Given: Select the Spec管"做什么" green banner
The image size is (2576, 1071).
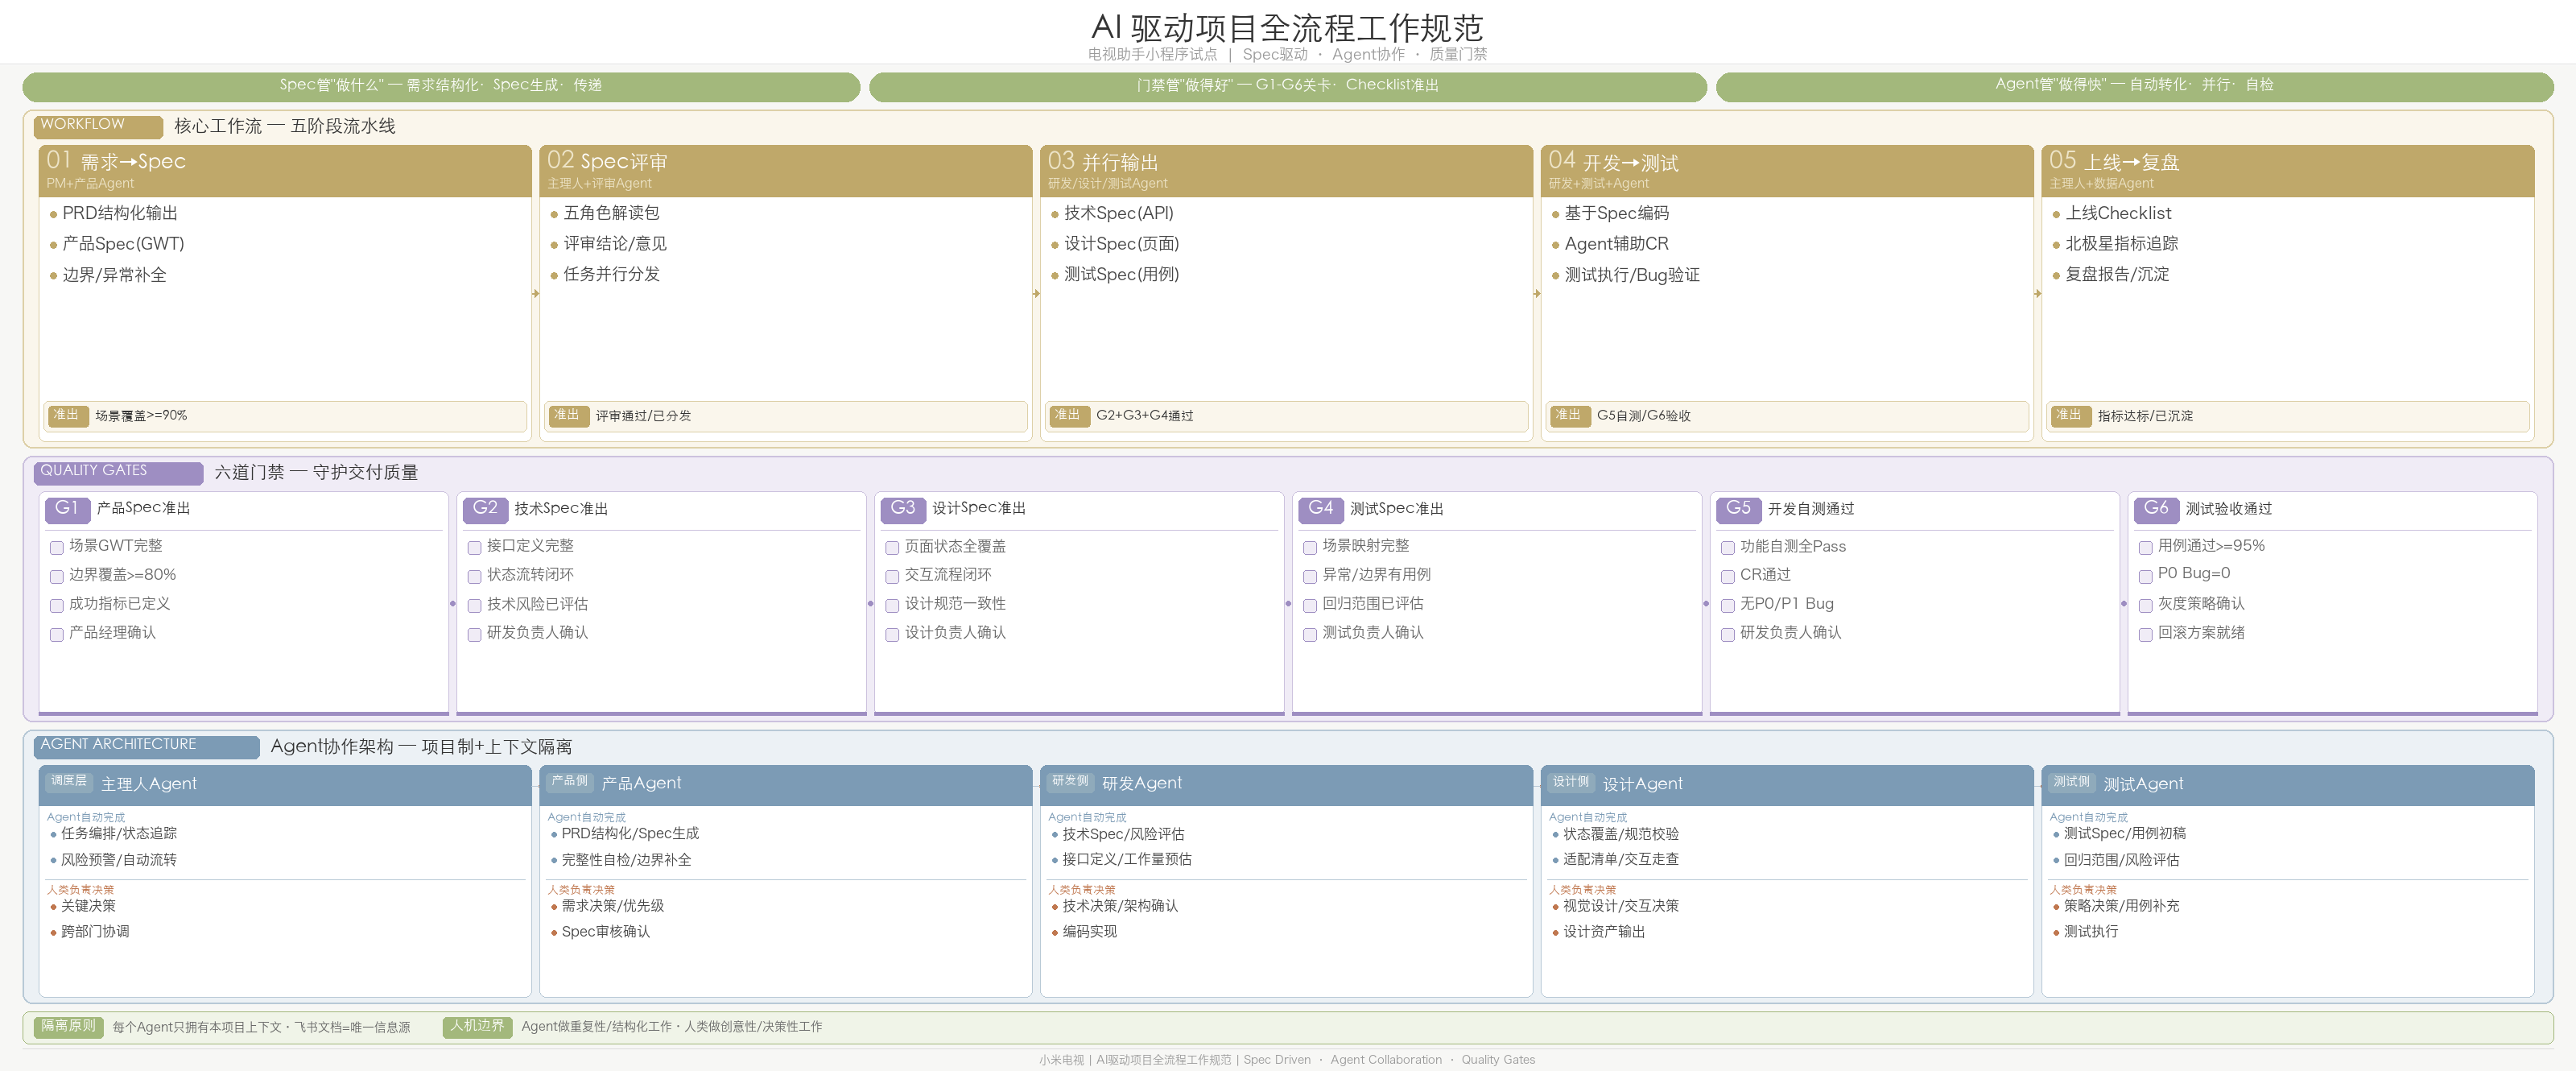Looking at the screenshot, I should click(441, 86).
